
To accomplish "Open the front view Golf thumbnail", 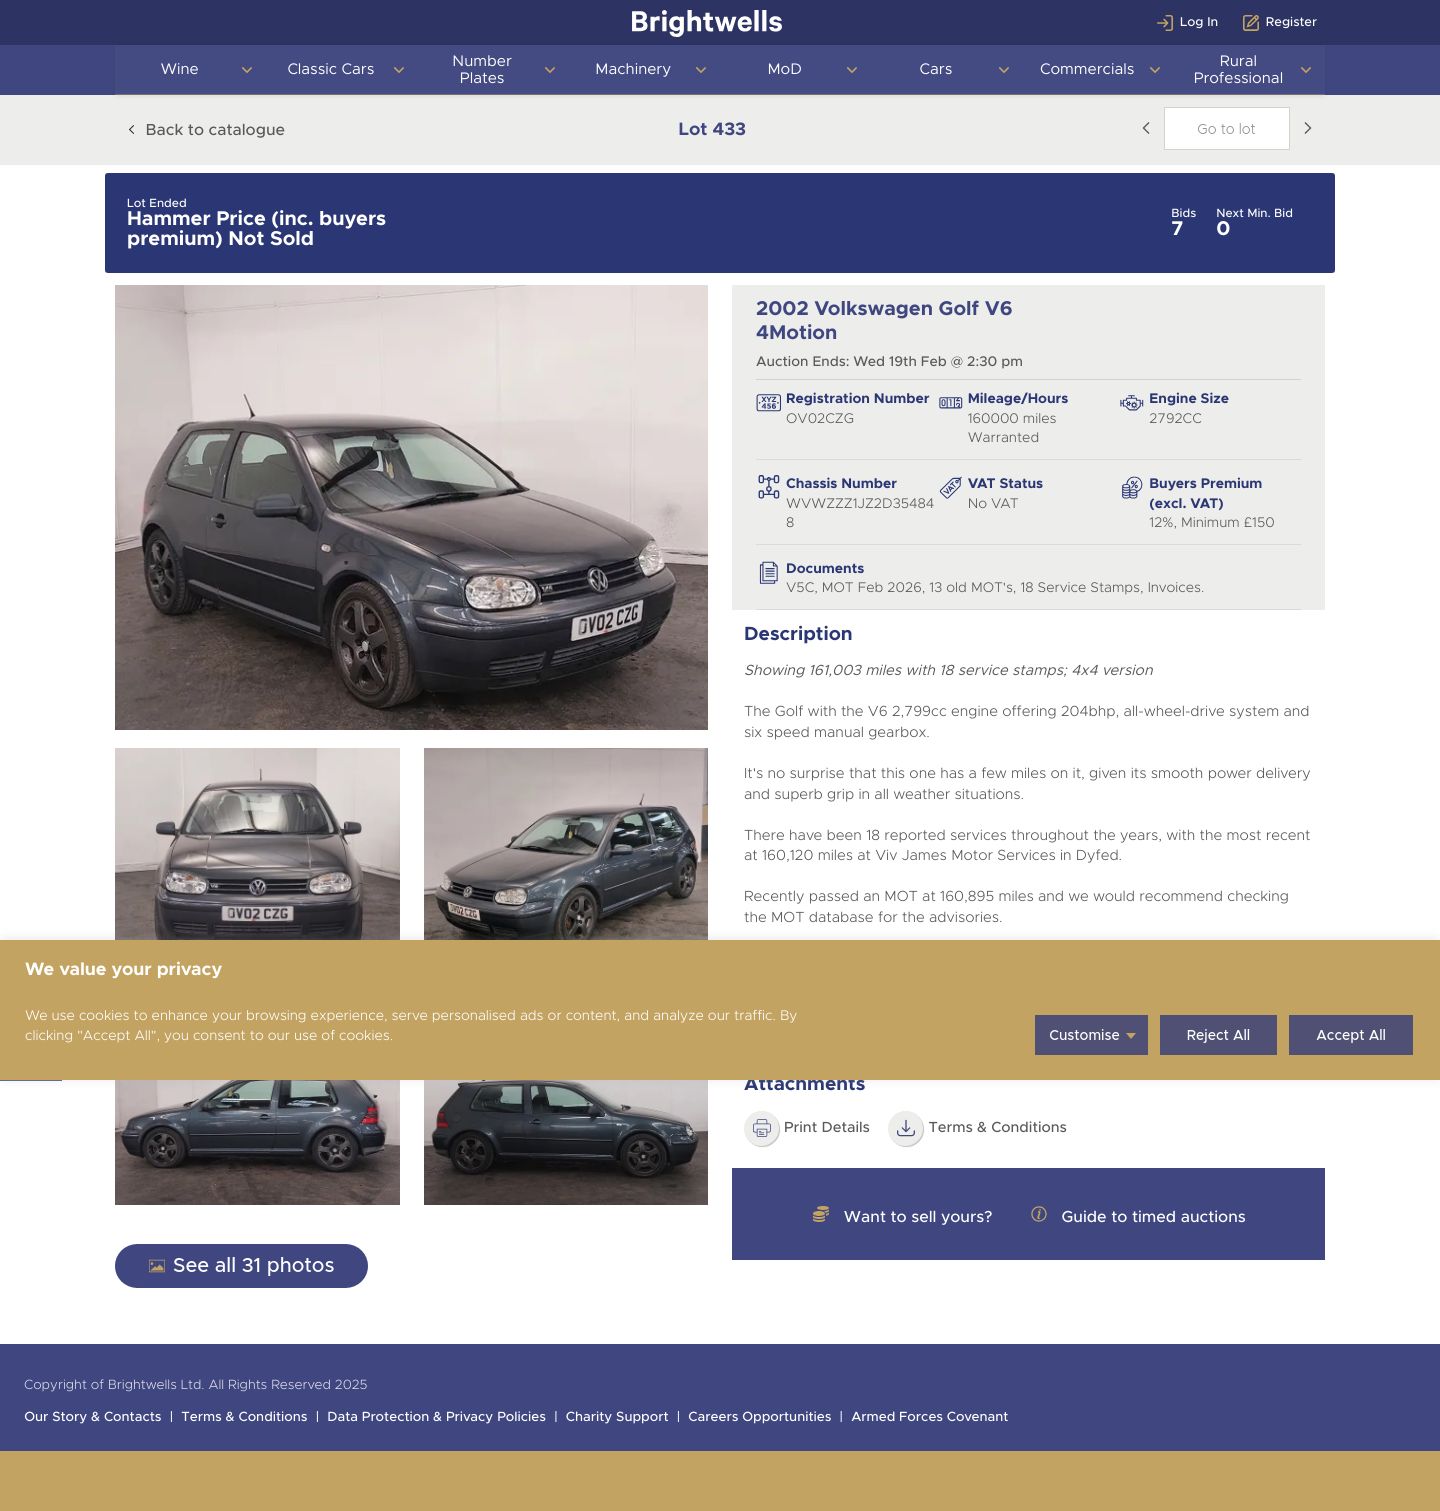I will click(257, 844).
